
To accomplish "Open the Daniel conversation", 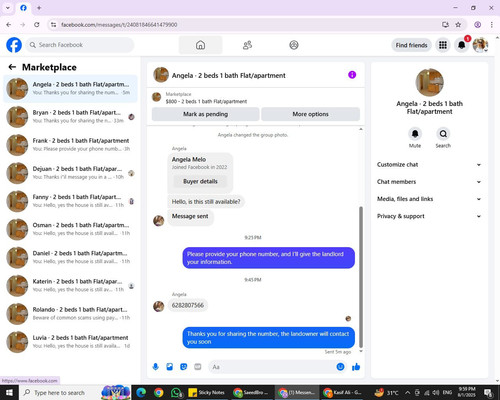I will pyautogui.click(x=70, y=257).
